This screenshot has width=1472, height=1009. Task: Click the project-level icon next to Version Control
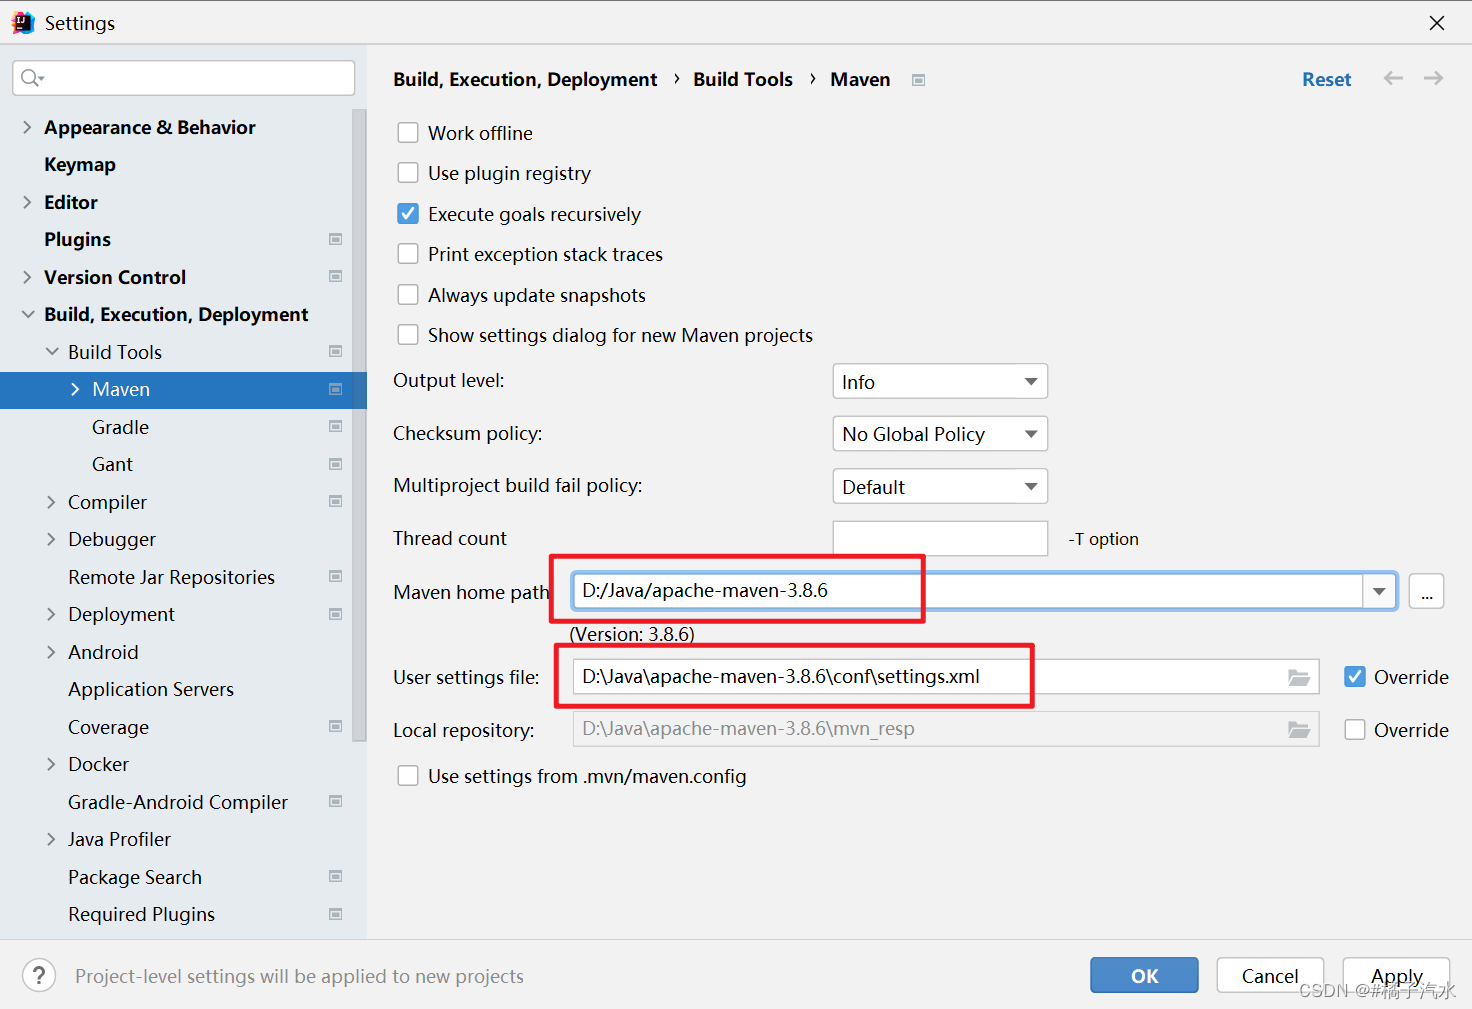click(336, 276)
